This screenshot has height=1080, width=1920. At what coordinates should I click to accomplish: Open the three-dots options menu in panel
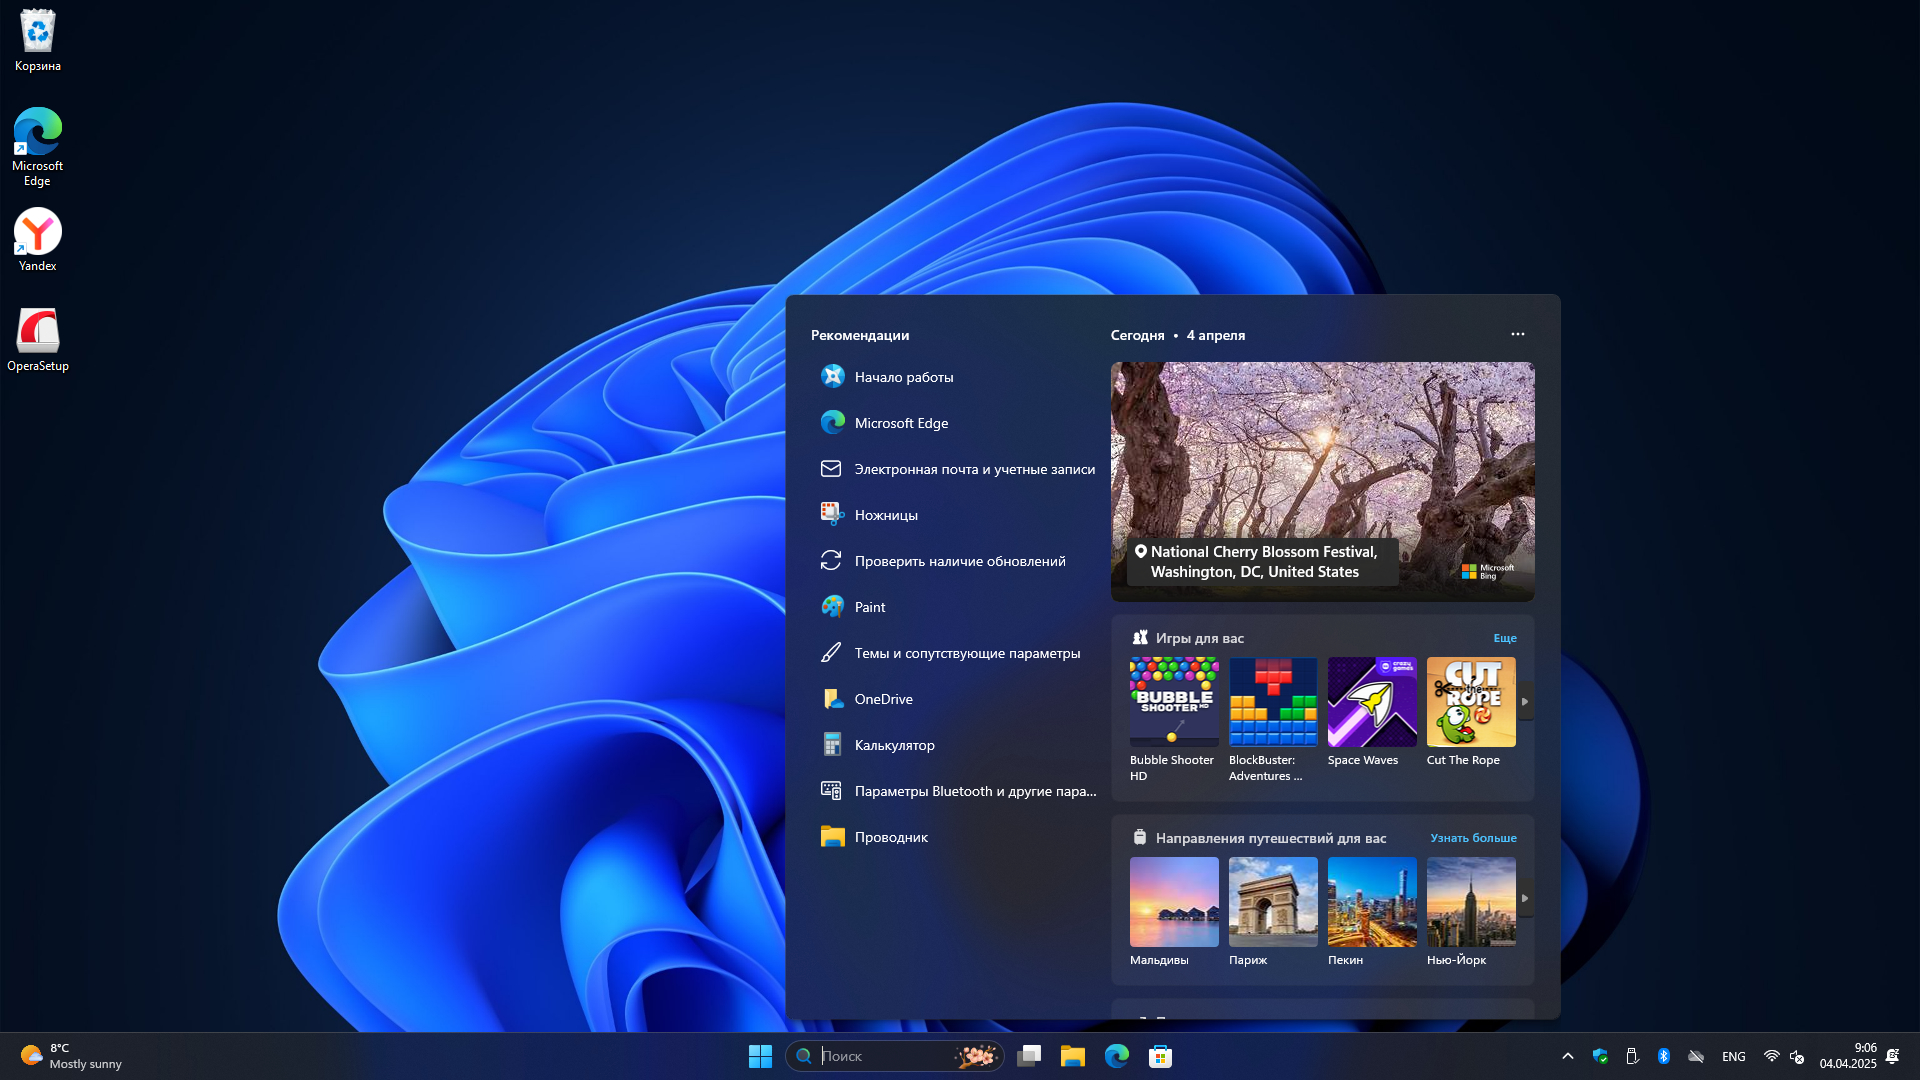click(x=1517, y=334)
